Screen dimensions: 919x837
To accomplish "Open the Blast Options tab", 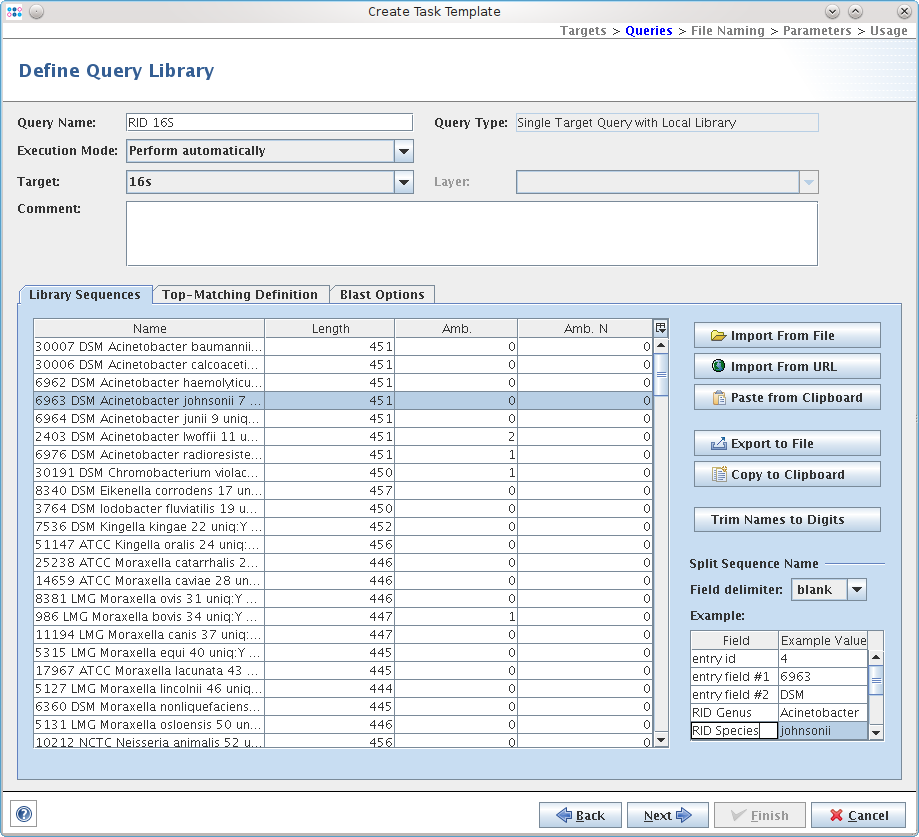I will (x=382, y=295).
